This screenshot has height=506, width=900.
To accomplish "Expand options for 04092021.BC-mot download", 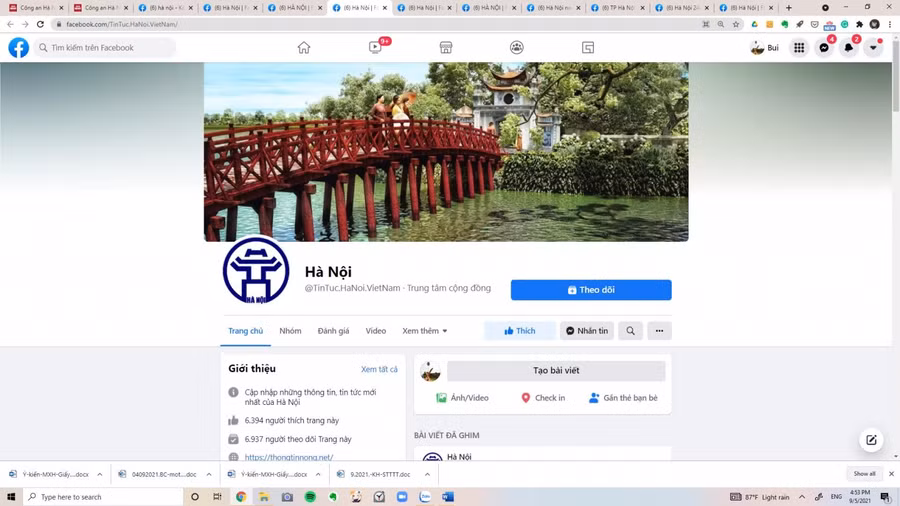I will click(209, 474).
